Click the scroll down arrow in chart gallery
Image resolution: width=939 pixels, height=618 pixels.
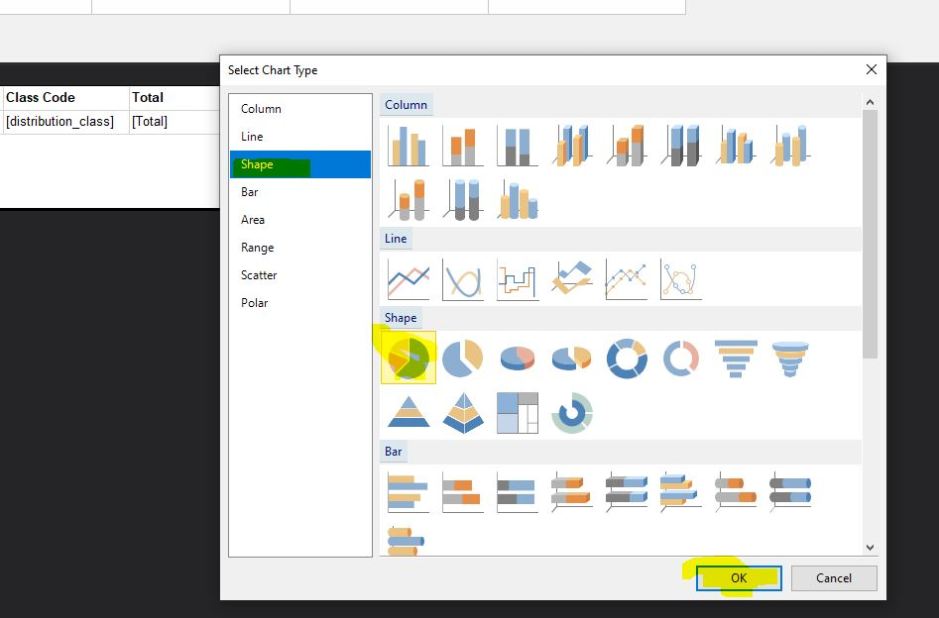pos(870,547)
